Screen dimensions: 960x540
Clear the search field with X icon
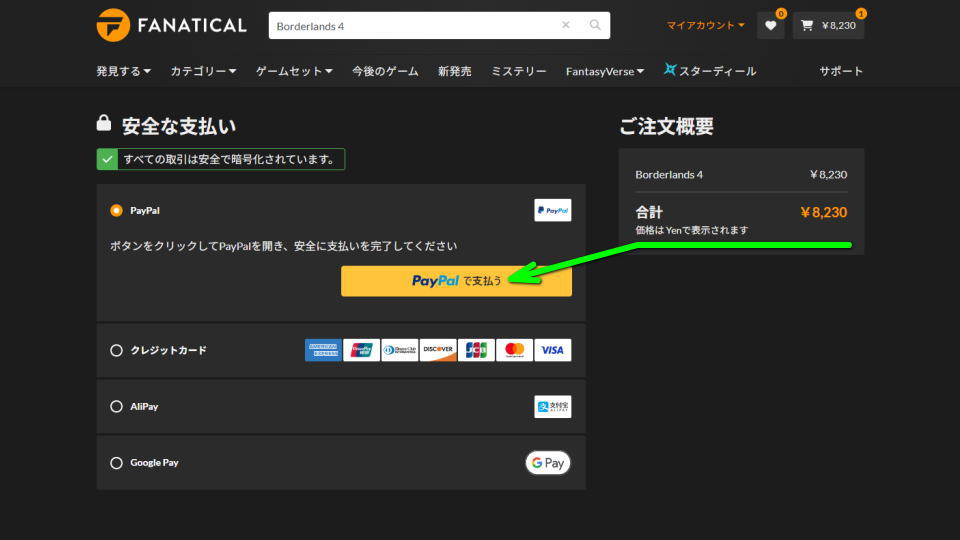566,25
